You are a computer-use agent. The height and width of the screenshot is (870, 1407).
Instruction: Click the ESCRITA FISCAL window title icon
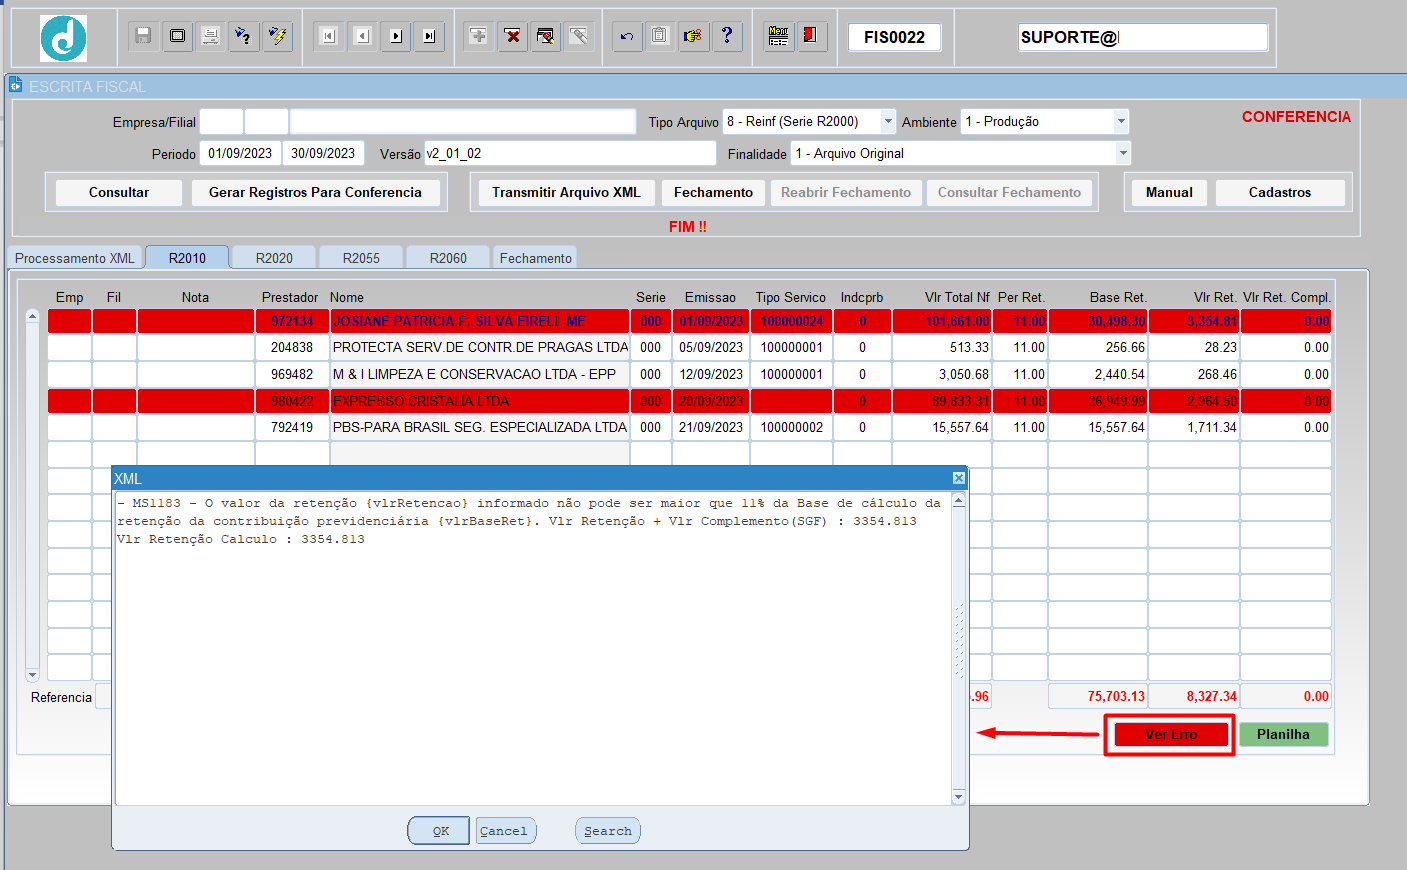[x=16, y=86]
